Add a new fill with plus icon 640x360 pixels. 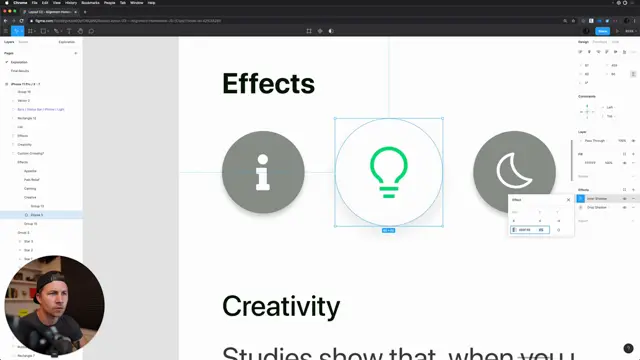633,154
